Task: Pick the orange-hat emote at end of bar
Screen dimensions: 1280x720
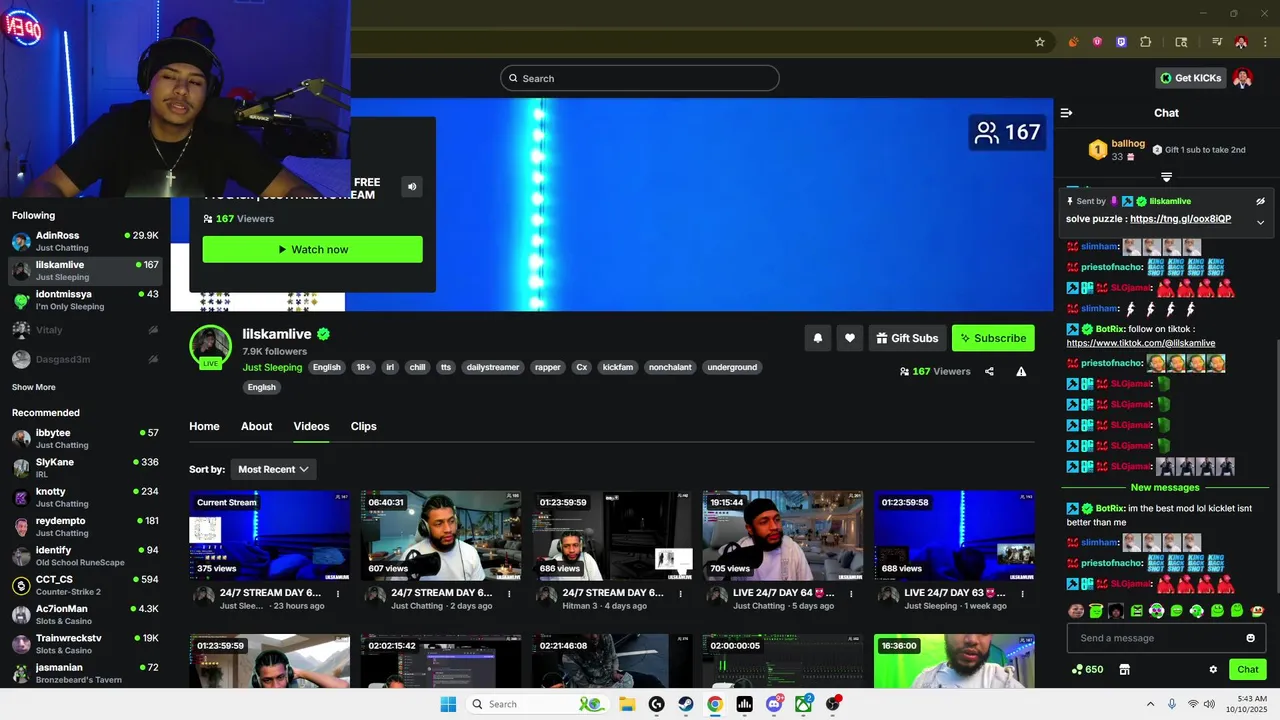Action: [x=1257, y=611]
